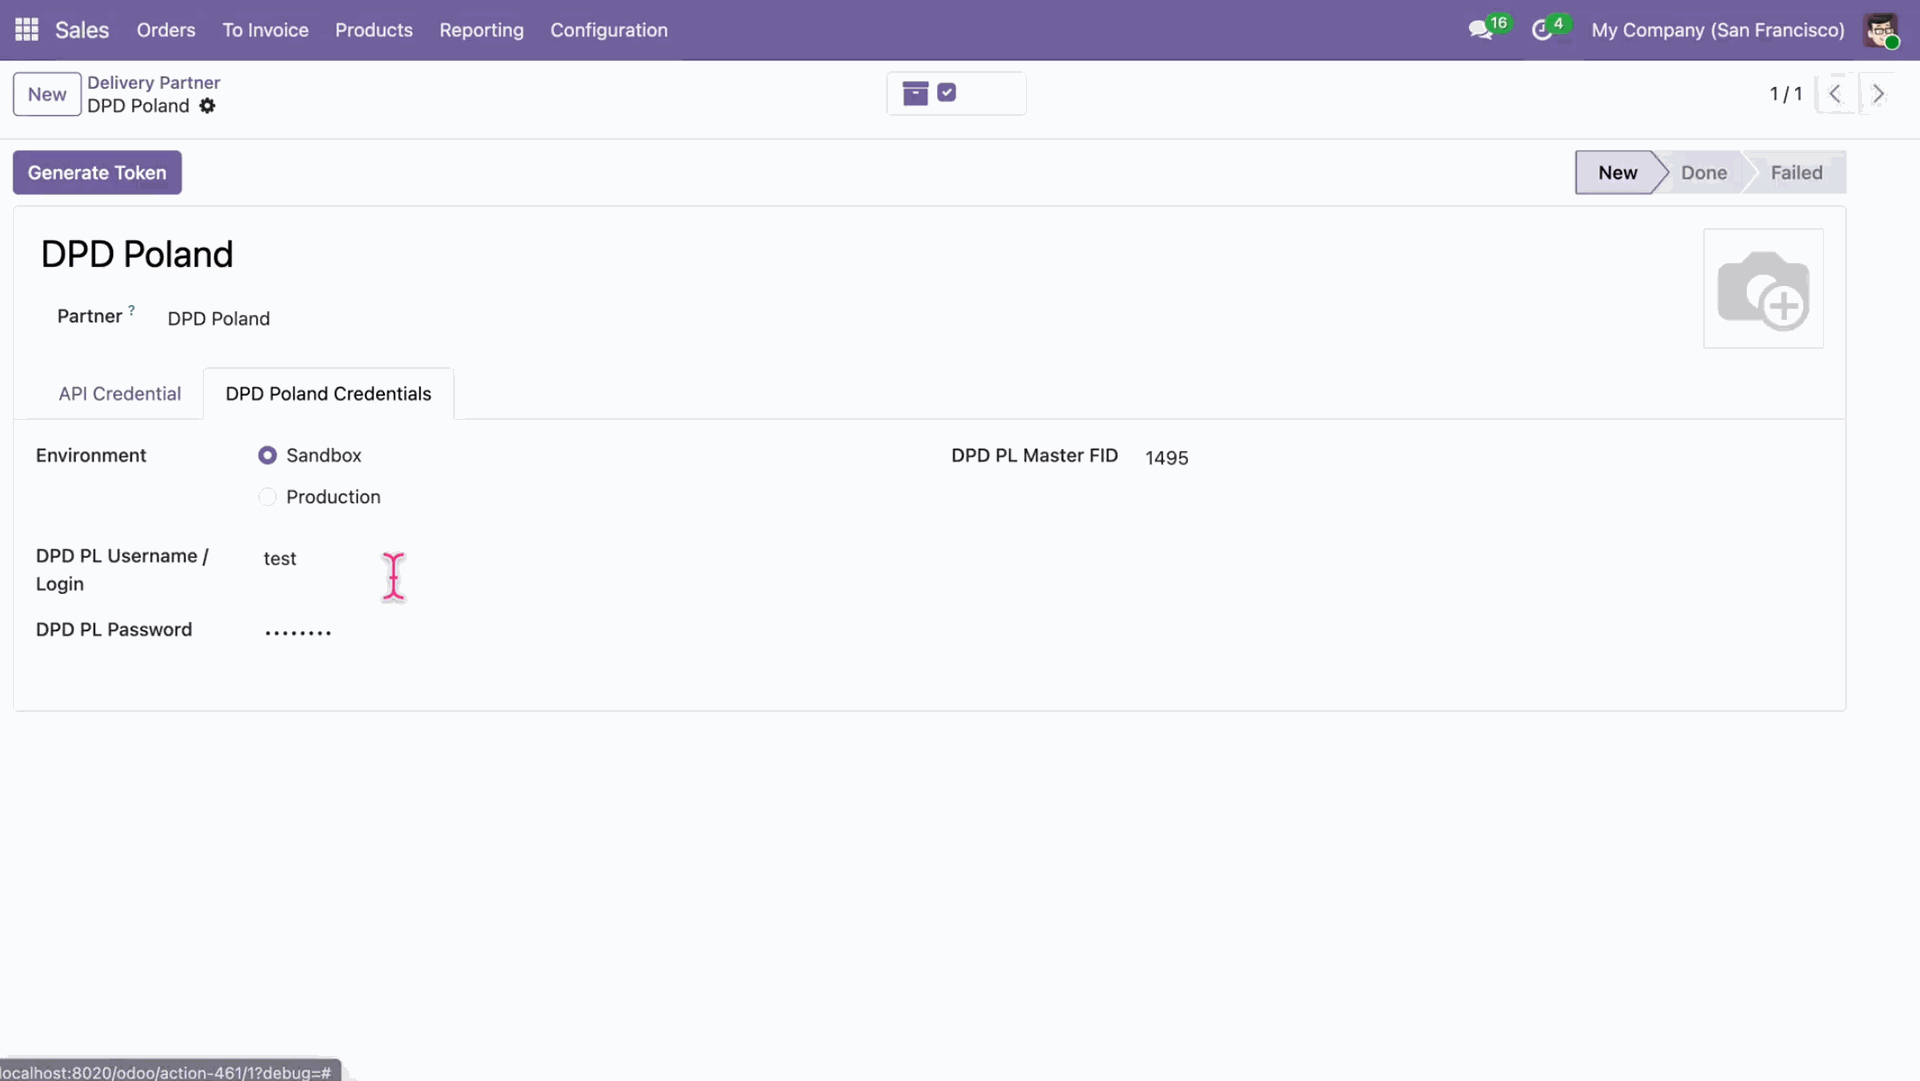
Task: Select the Production environment option
Action: coord(267,497)
